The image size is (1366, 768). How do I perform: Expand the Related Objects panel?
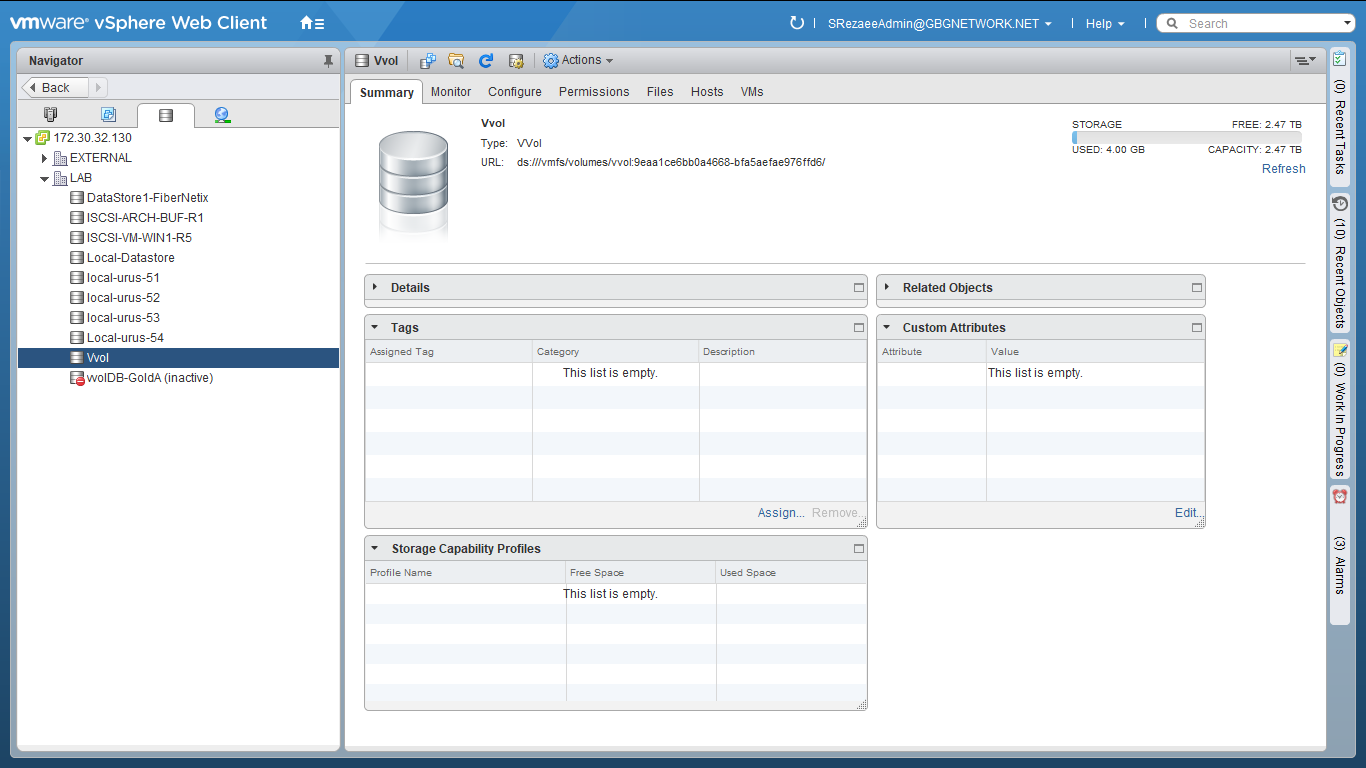tap(887, 287)
